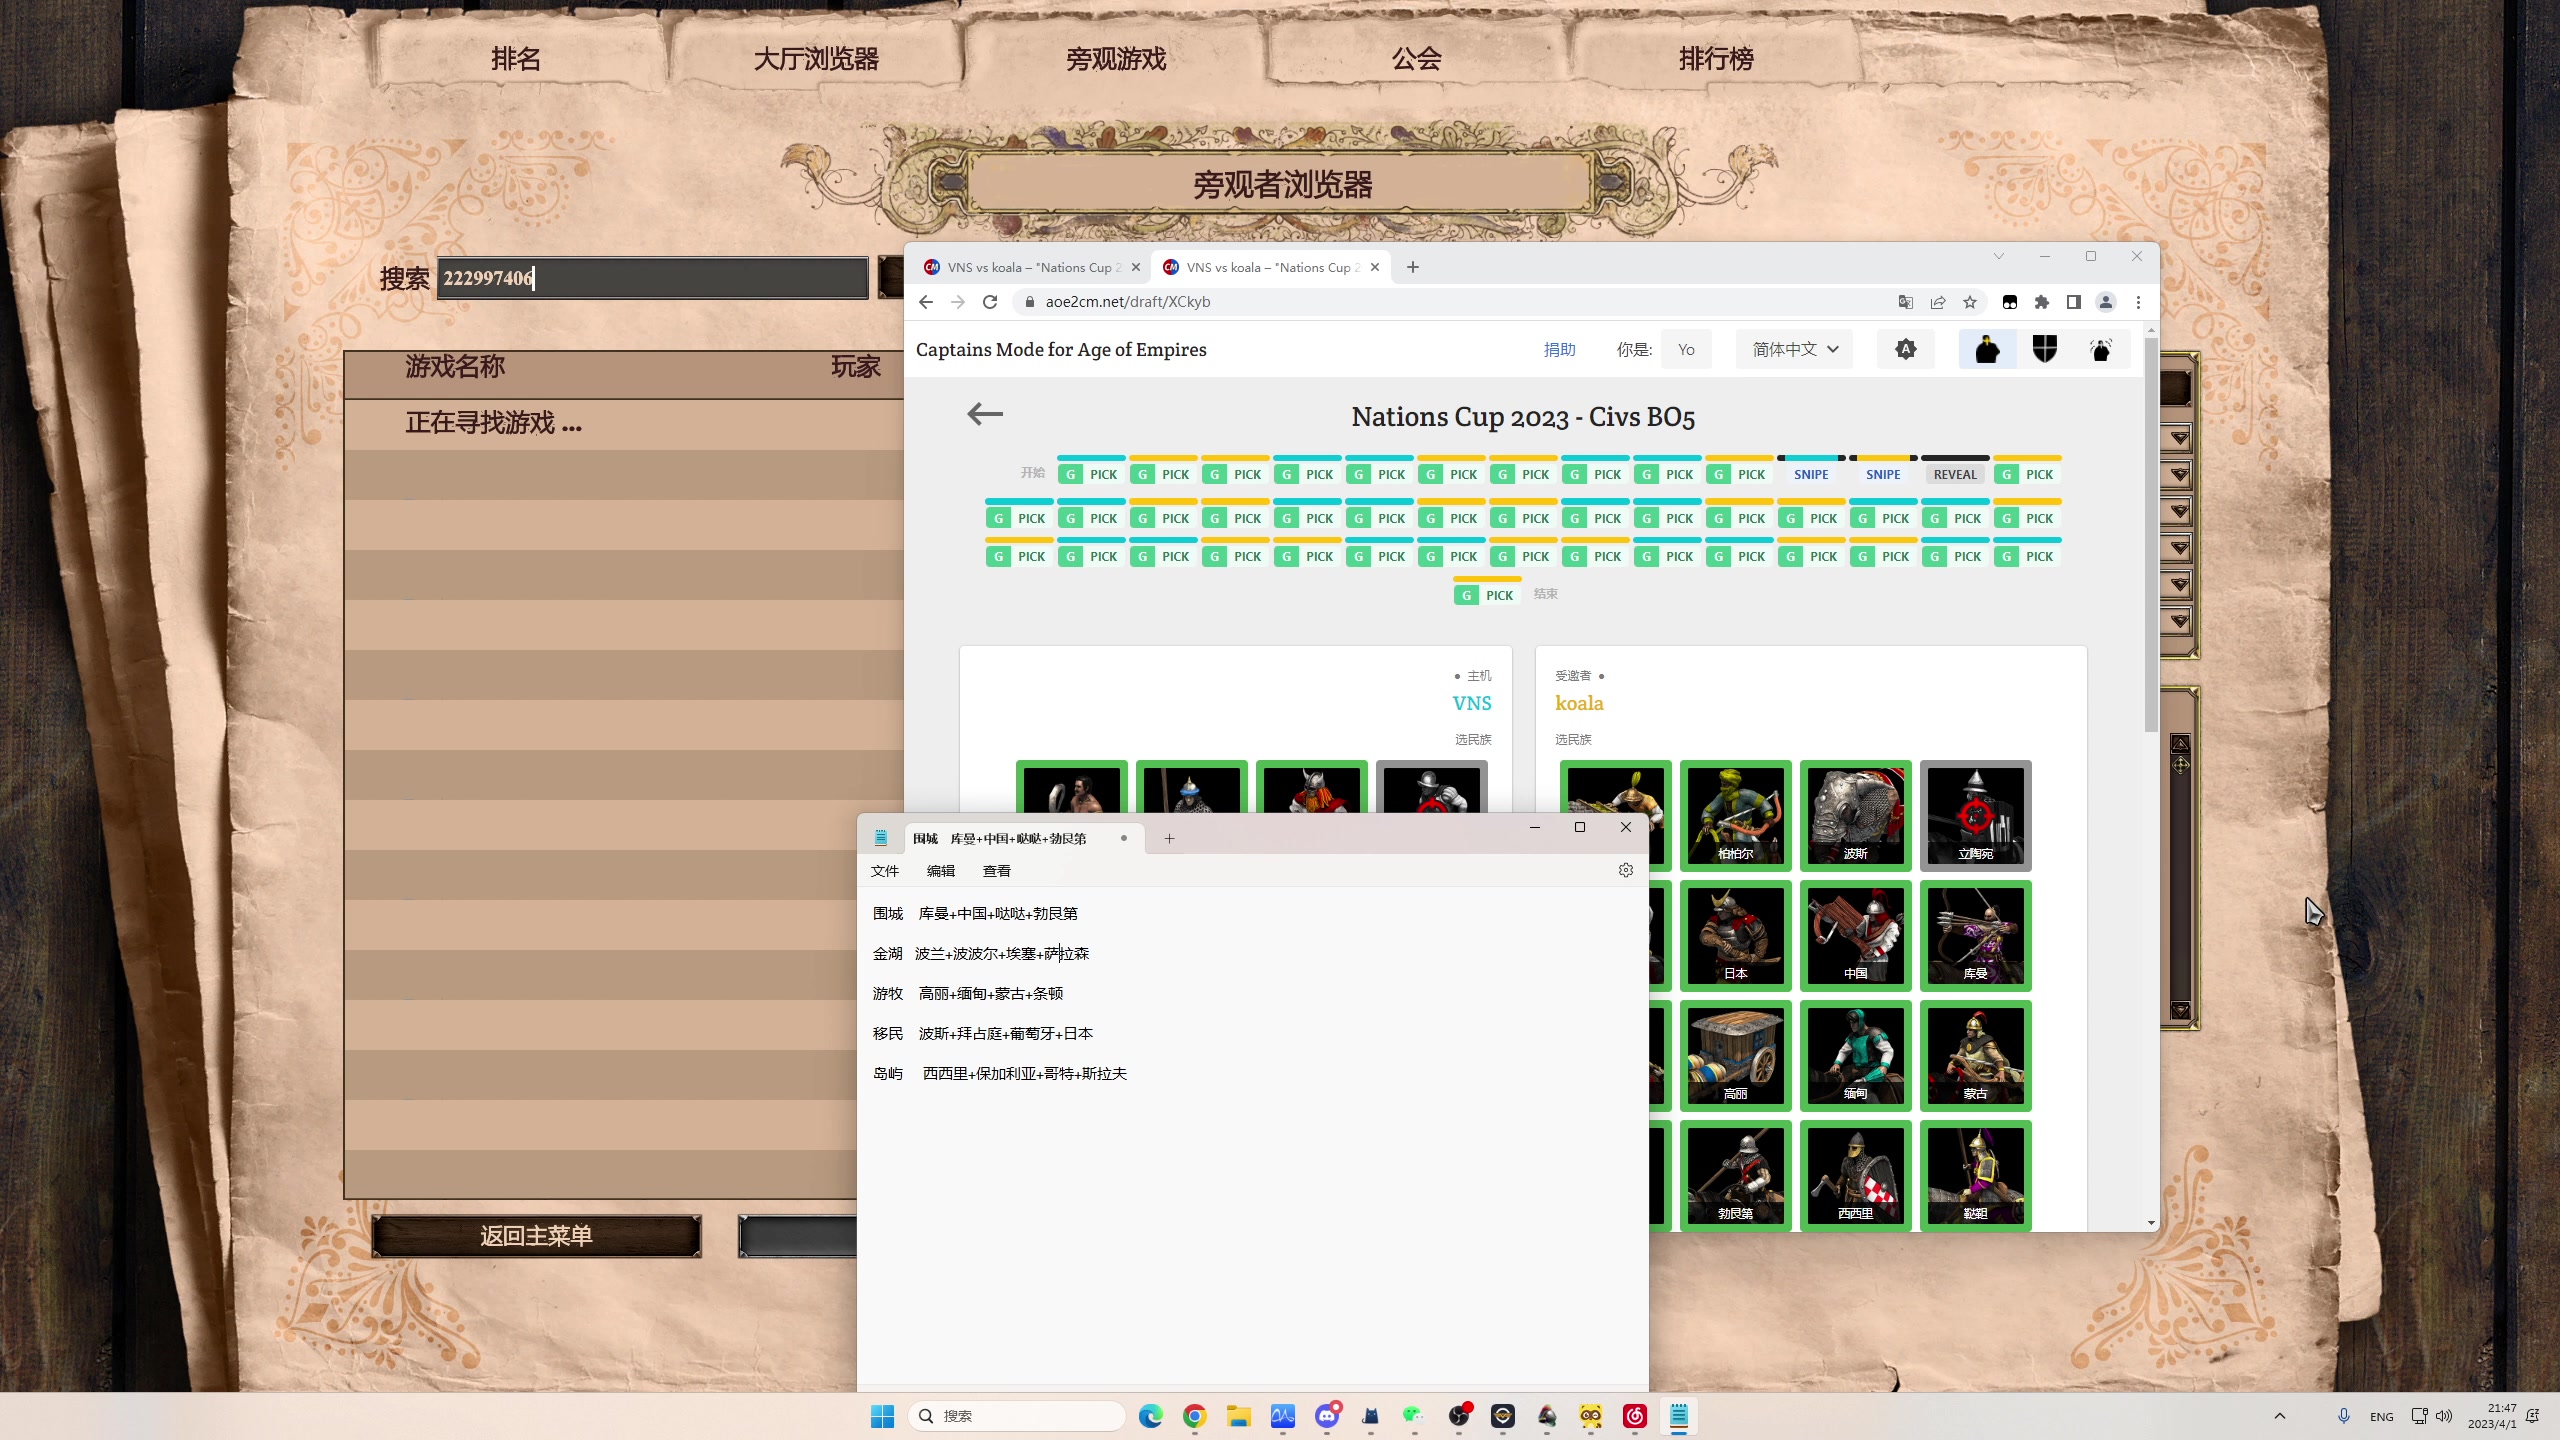This screenshot has height=1440, width=2560.
Task: Open NetEase Cloud Music taskbar icon
Action: [x=1635, y=1416]
